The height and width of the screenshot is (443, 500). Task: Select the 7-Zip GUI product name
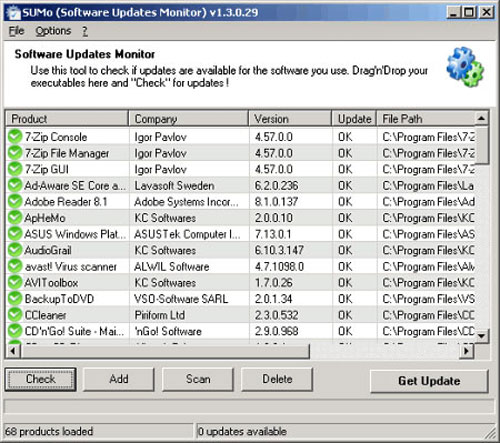click(47, 169)
